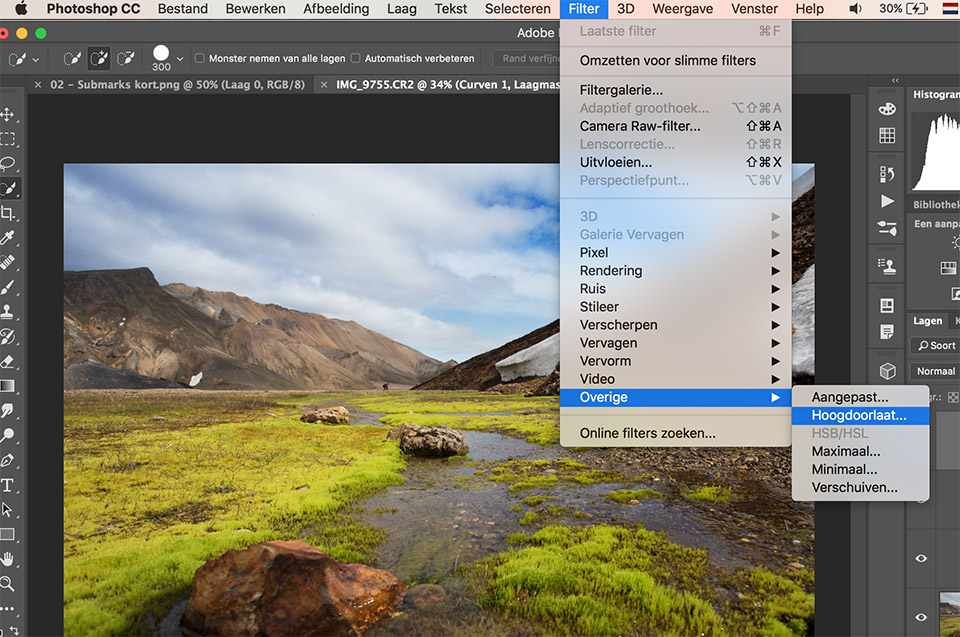Open the Swatches grid panel icon
This screenshot has height=637, width=960.
pyautogui.click(x=887, y=135)
